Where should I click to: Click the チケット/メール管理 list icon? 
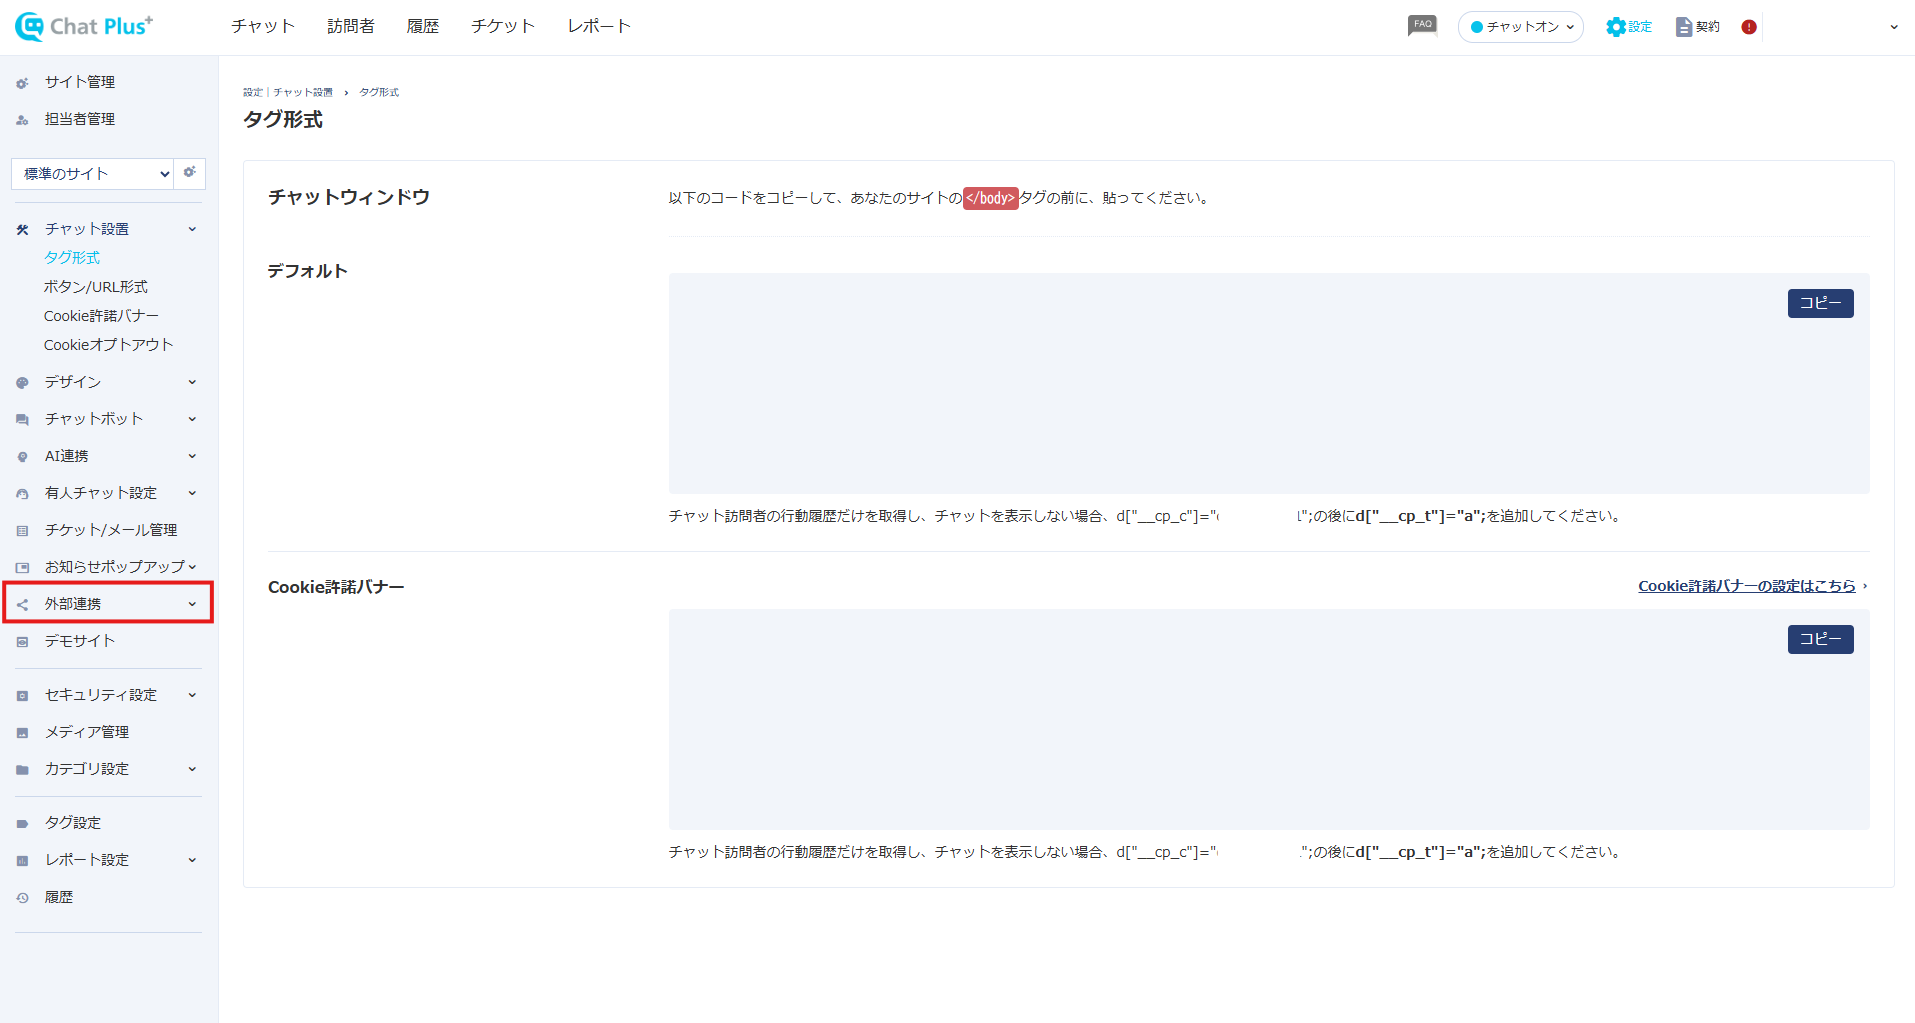(x=22, y=531)
